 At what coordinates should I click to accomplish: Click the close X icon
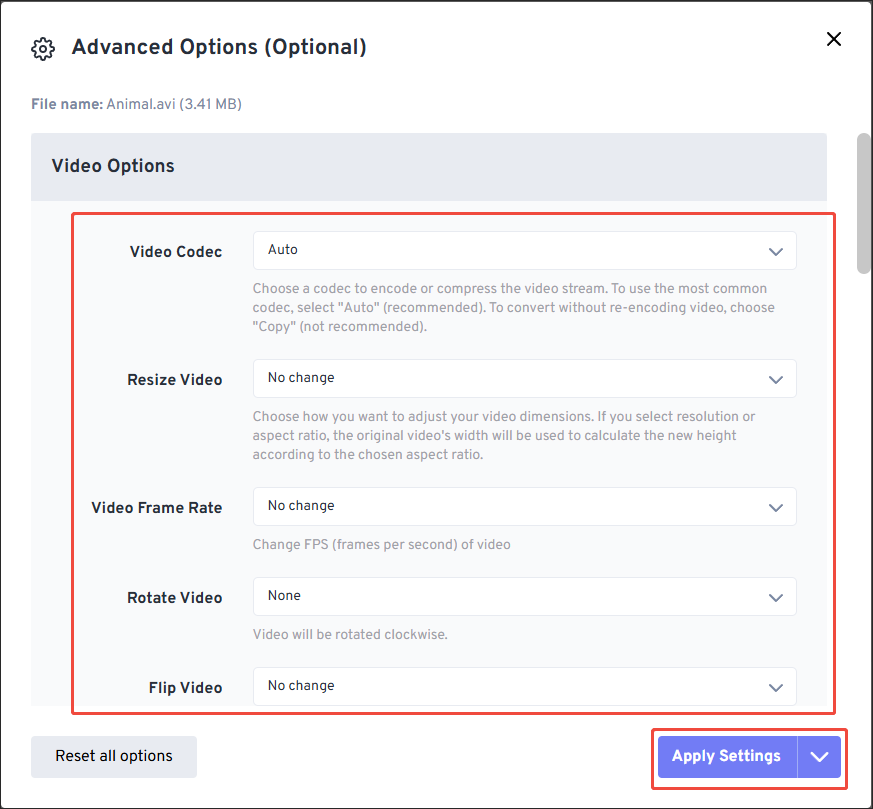[834, 39]
